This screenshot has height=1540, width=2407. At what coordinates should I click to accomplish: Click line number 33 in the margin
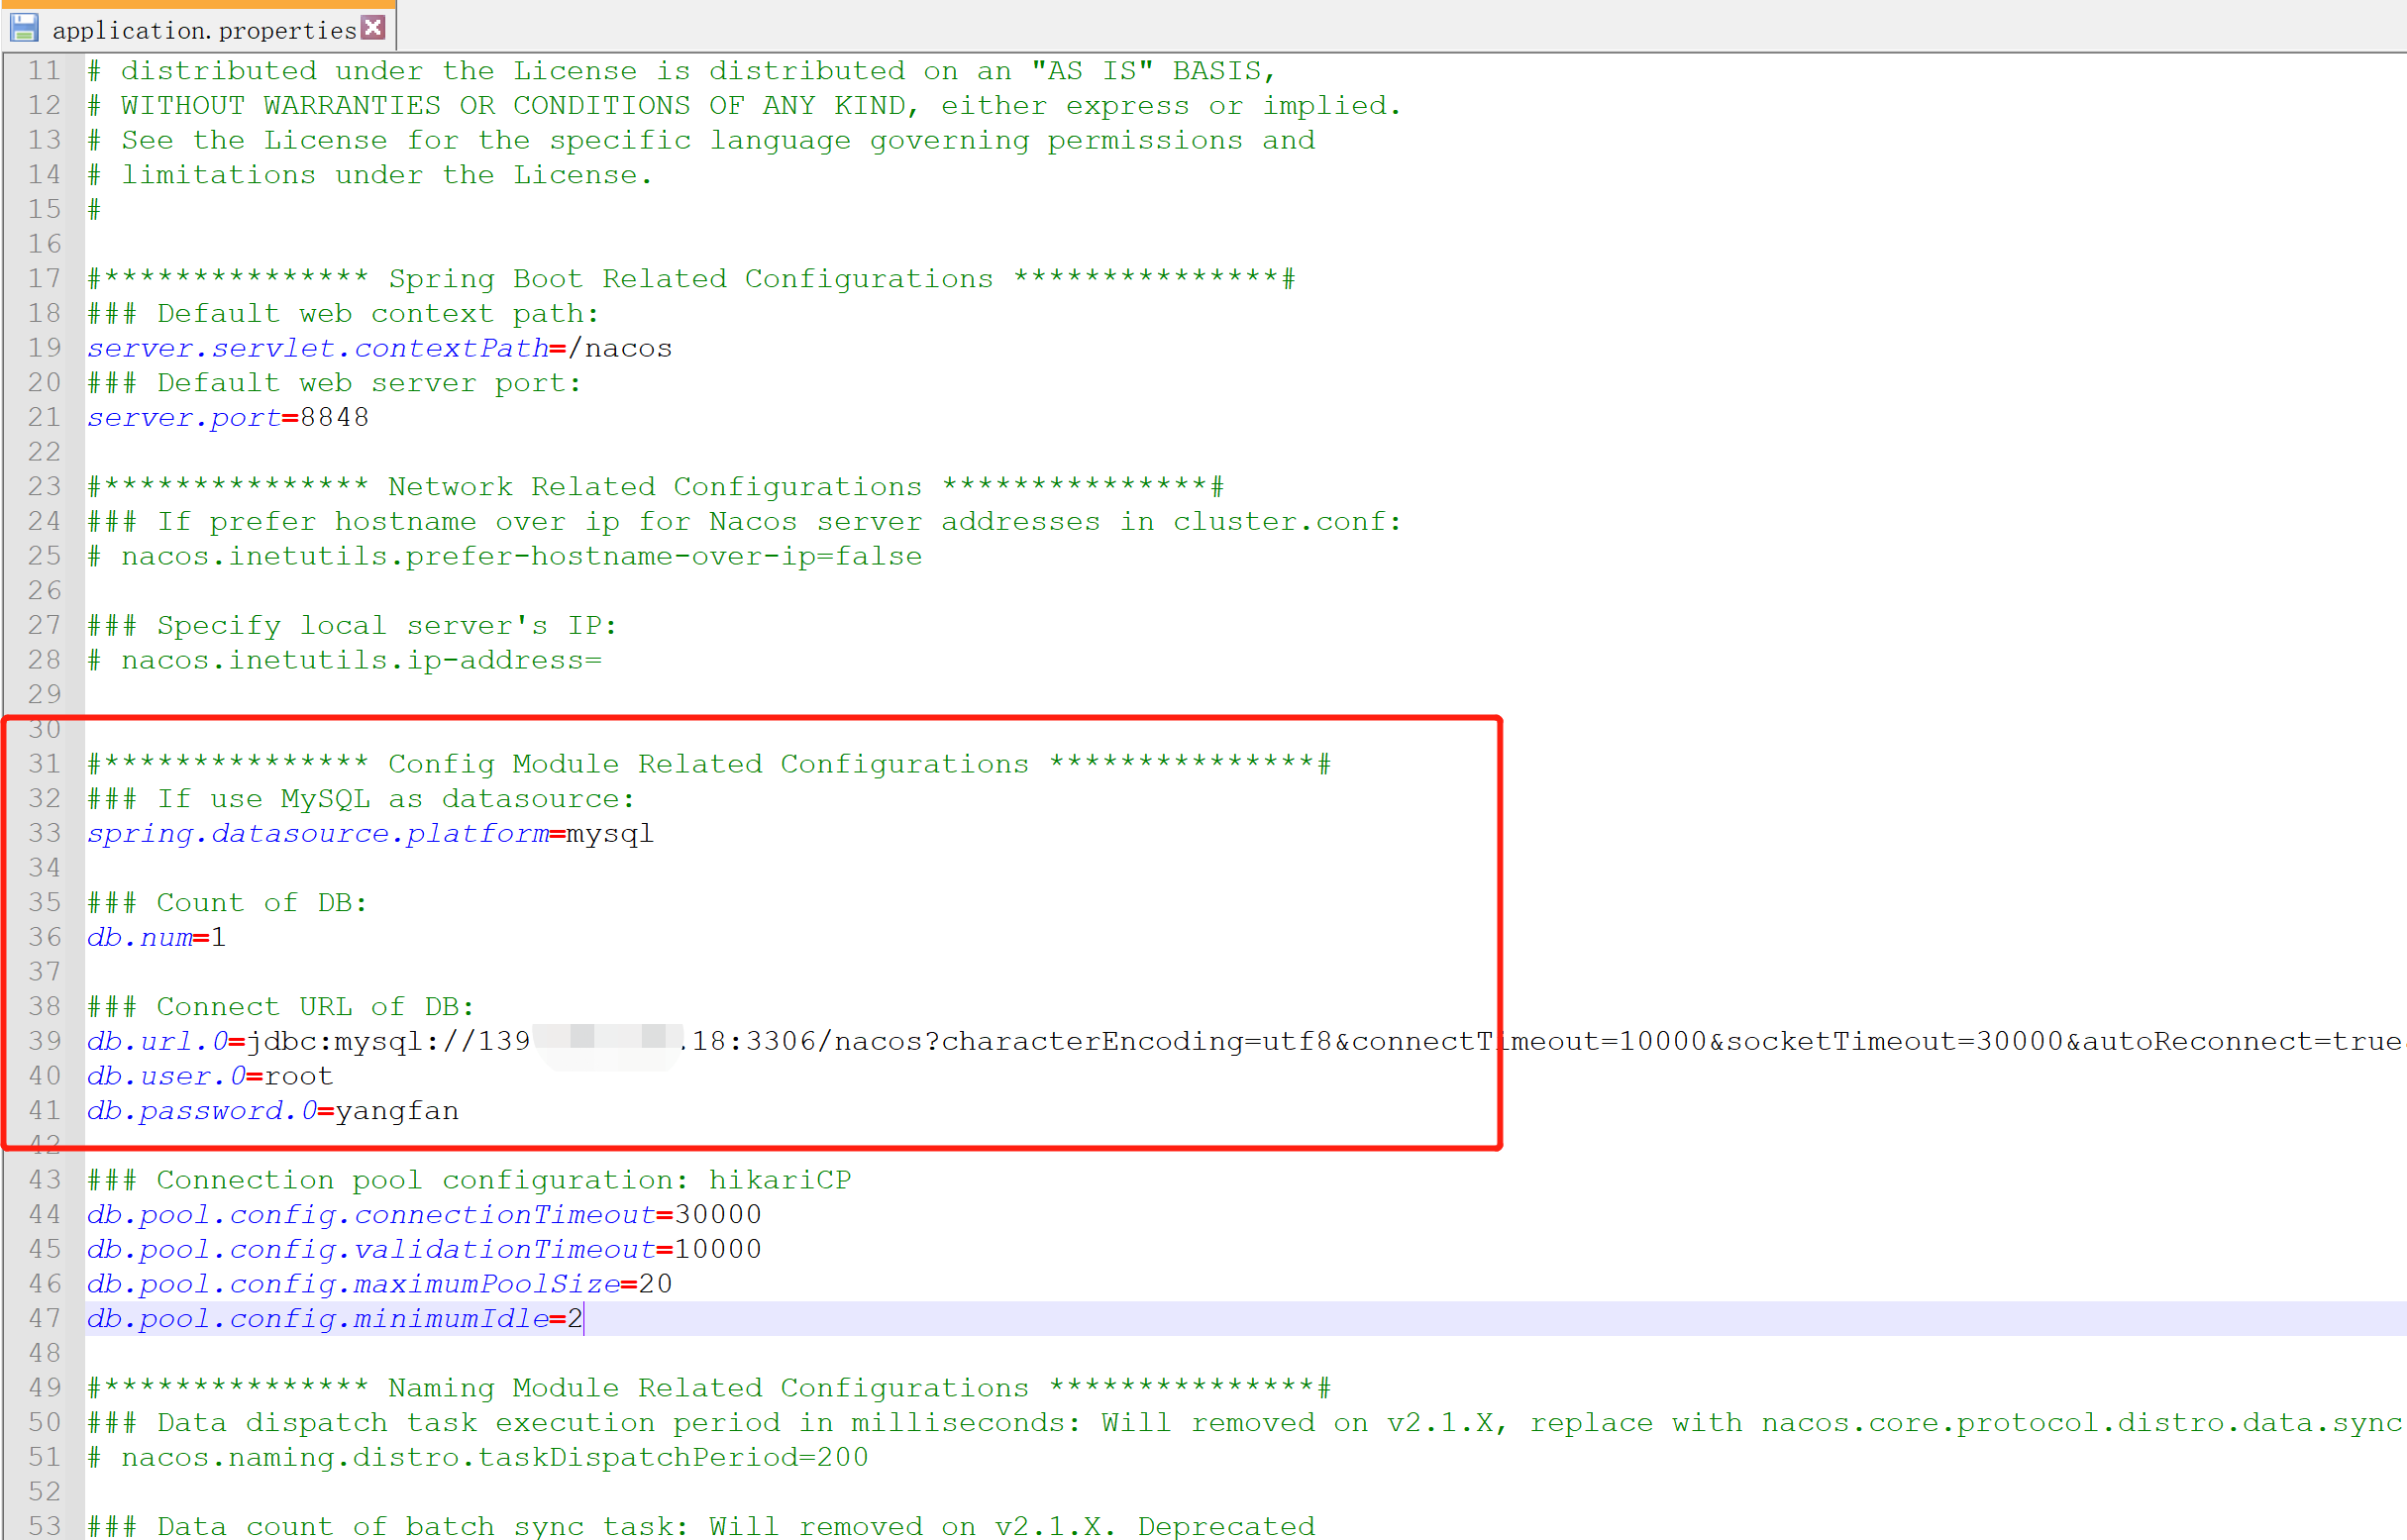click(x=45, y=833)
